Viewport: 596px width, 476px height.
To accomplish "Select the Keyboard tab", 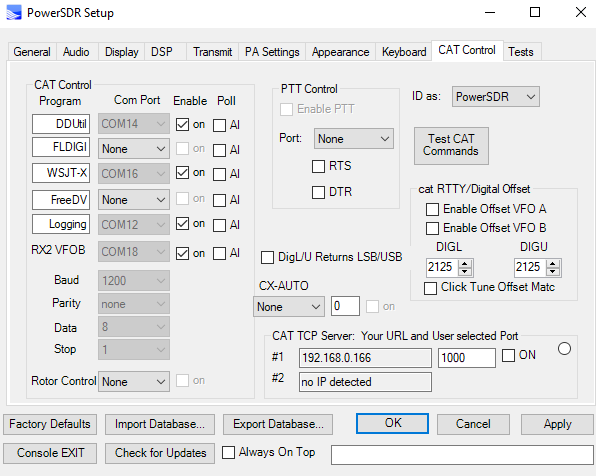I will [404, 52].
